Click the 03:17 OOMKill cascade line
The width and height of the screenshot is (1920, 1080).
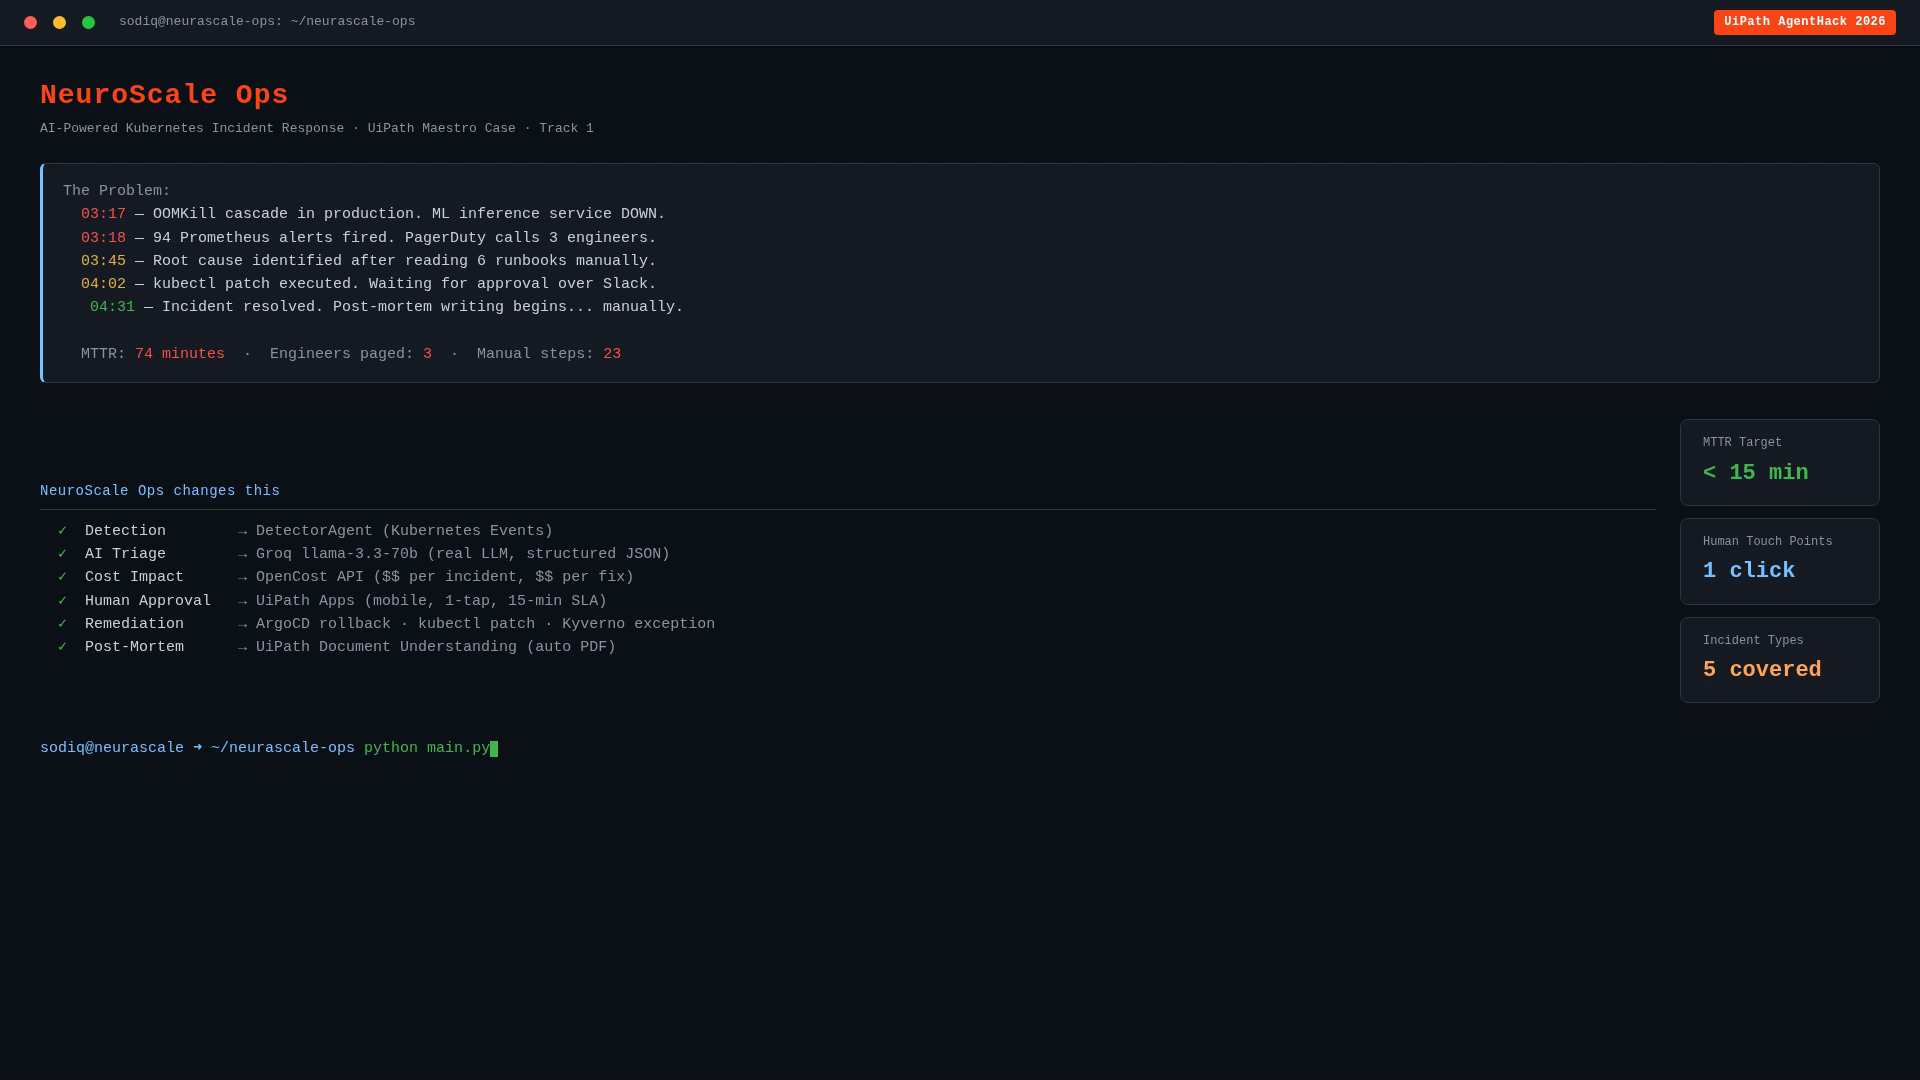click(x=373, y=214)
